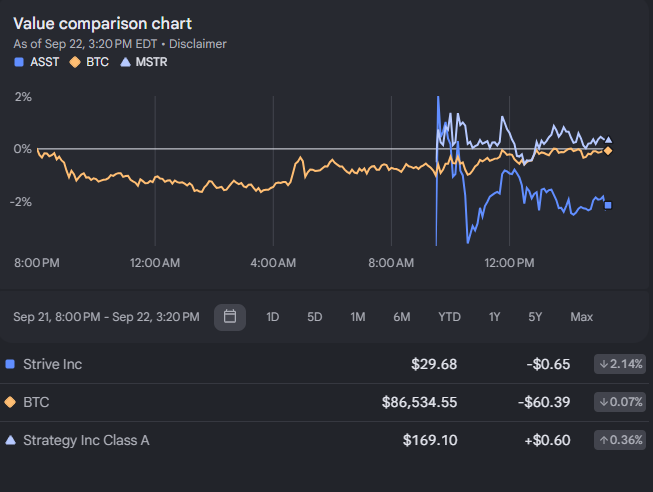
Task: Click the BTC orange diamond legend icon
Action: [x=75, y=62]
